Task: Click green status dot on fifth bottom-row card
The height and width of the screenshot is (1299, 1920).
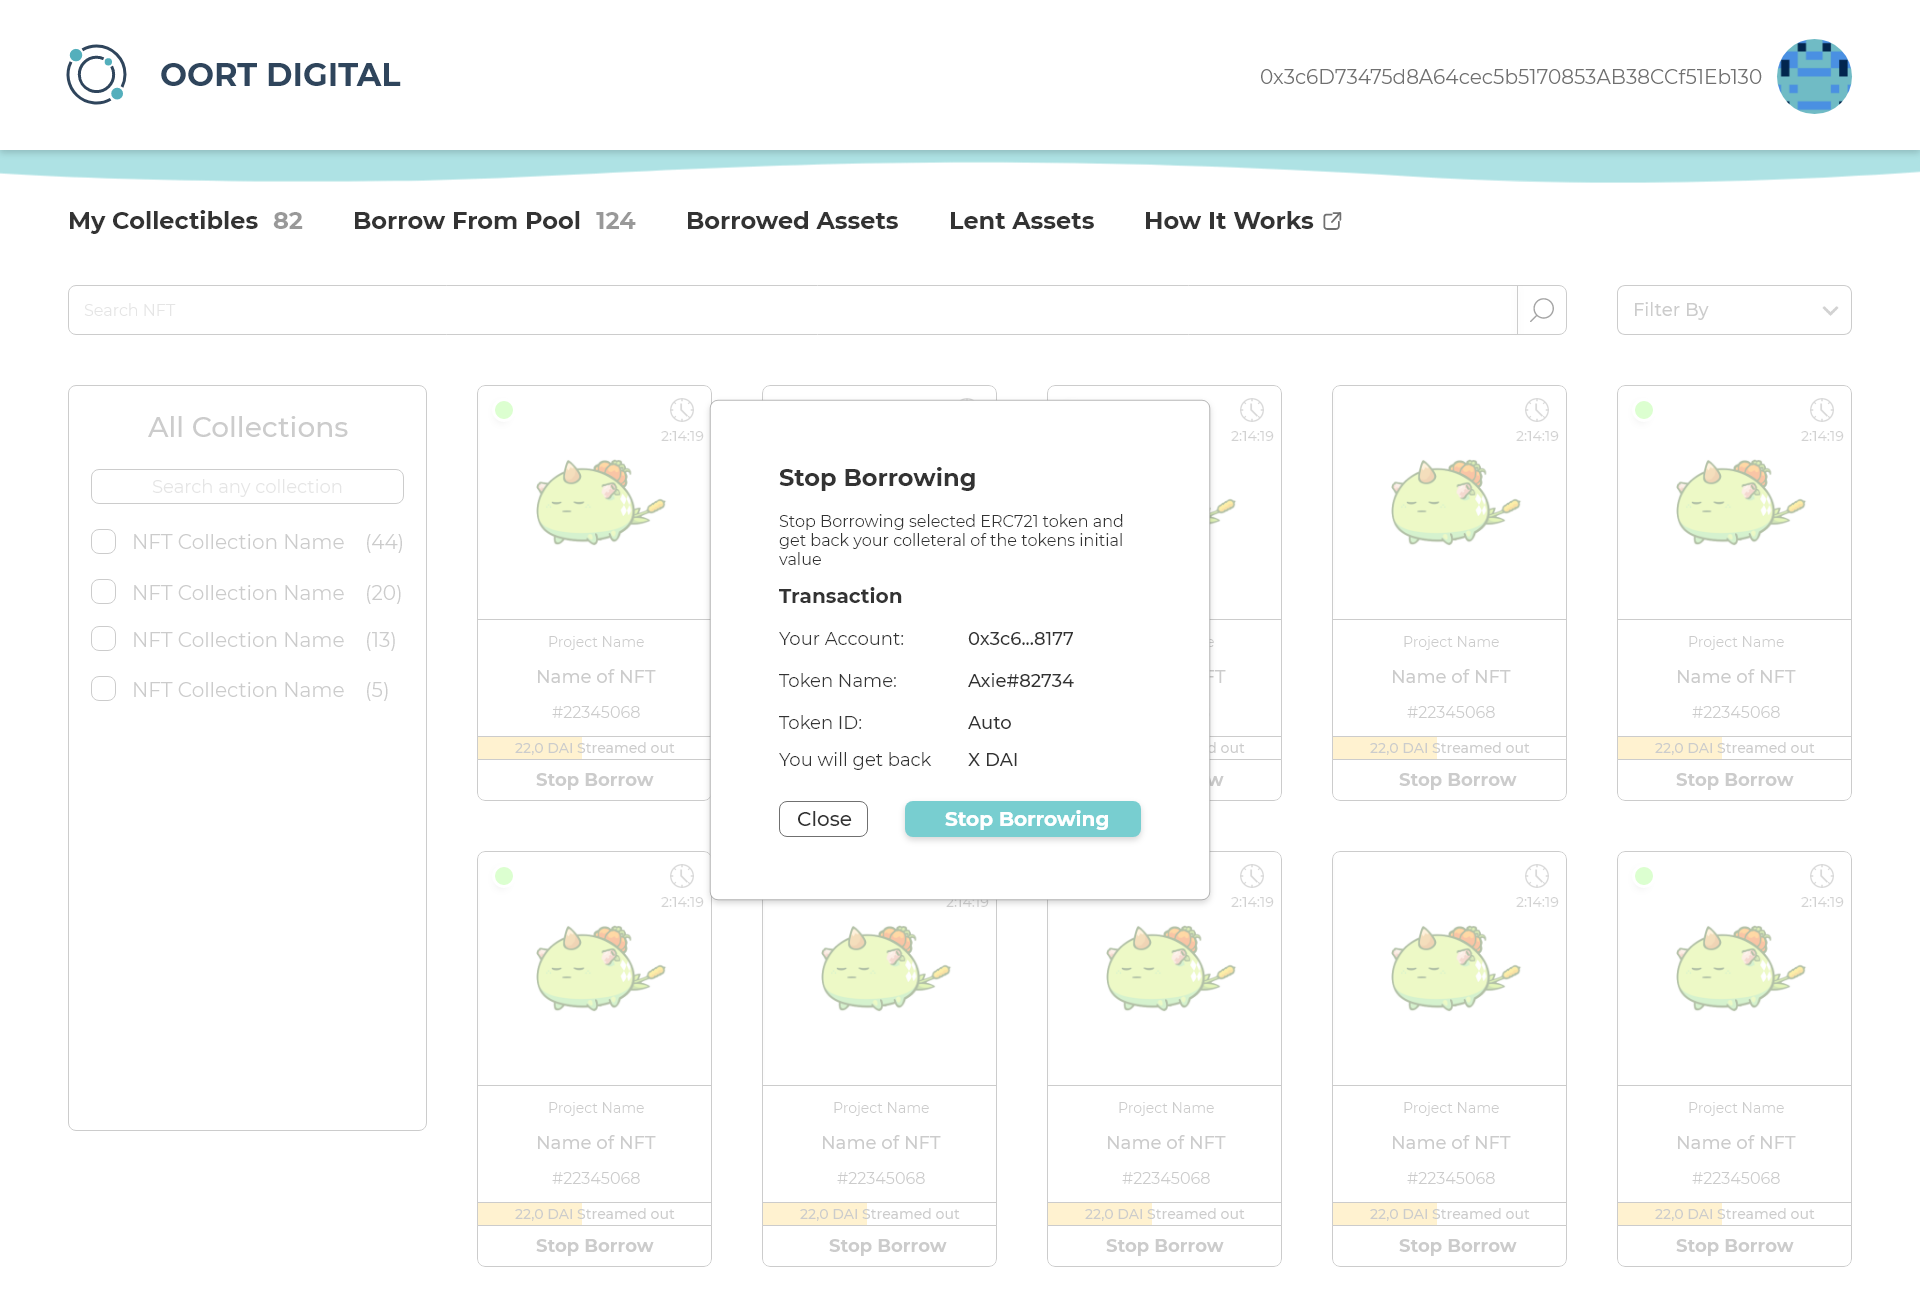Action: click(1644, 876)
